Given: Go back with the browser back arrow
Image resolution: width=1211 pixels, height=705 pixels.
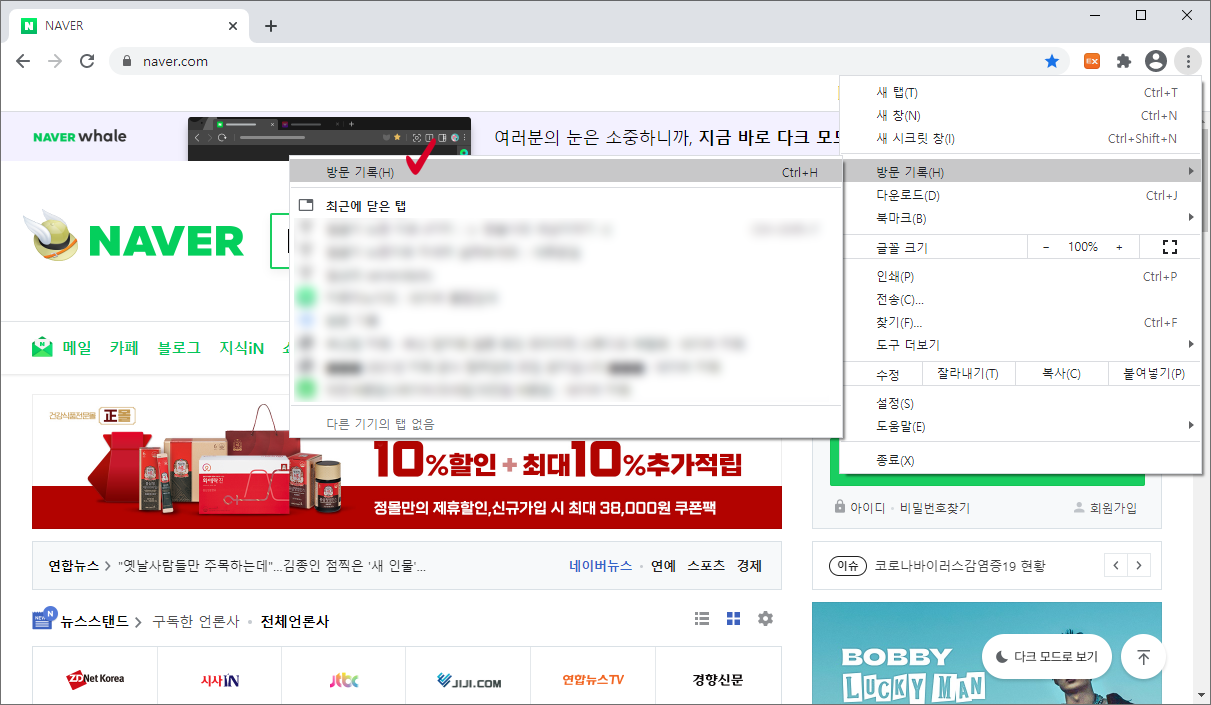Looking at the screenshot, I should click(x=23, y=61).
